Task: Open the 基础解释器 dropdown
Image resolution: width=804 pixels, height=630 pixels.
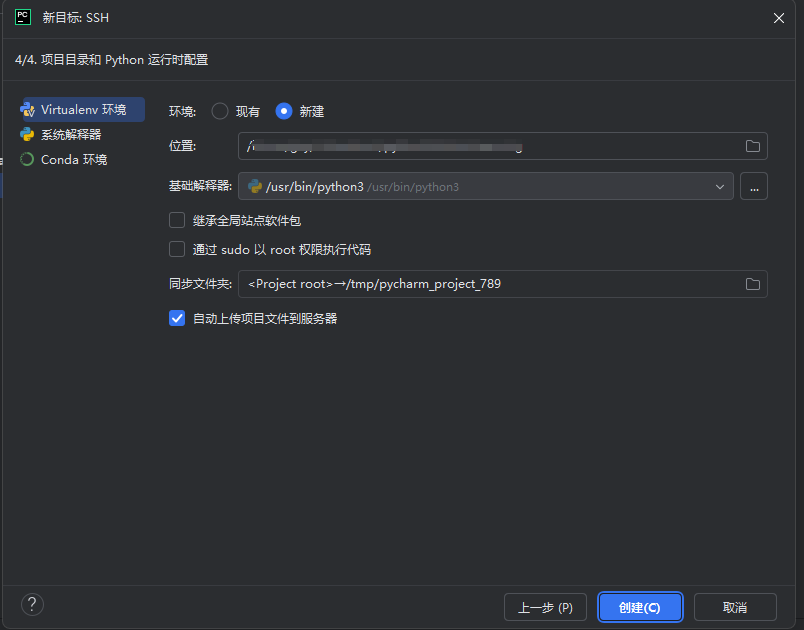Action: pos(486,186)
